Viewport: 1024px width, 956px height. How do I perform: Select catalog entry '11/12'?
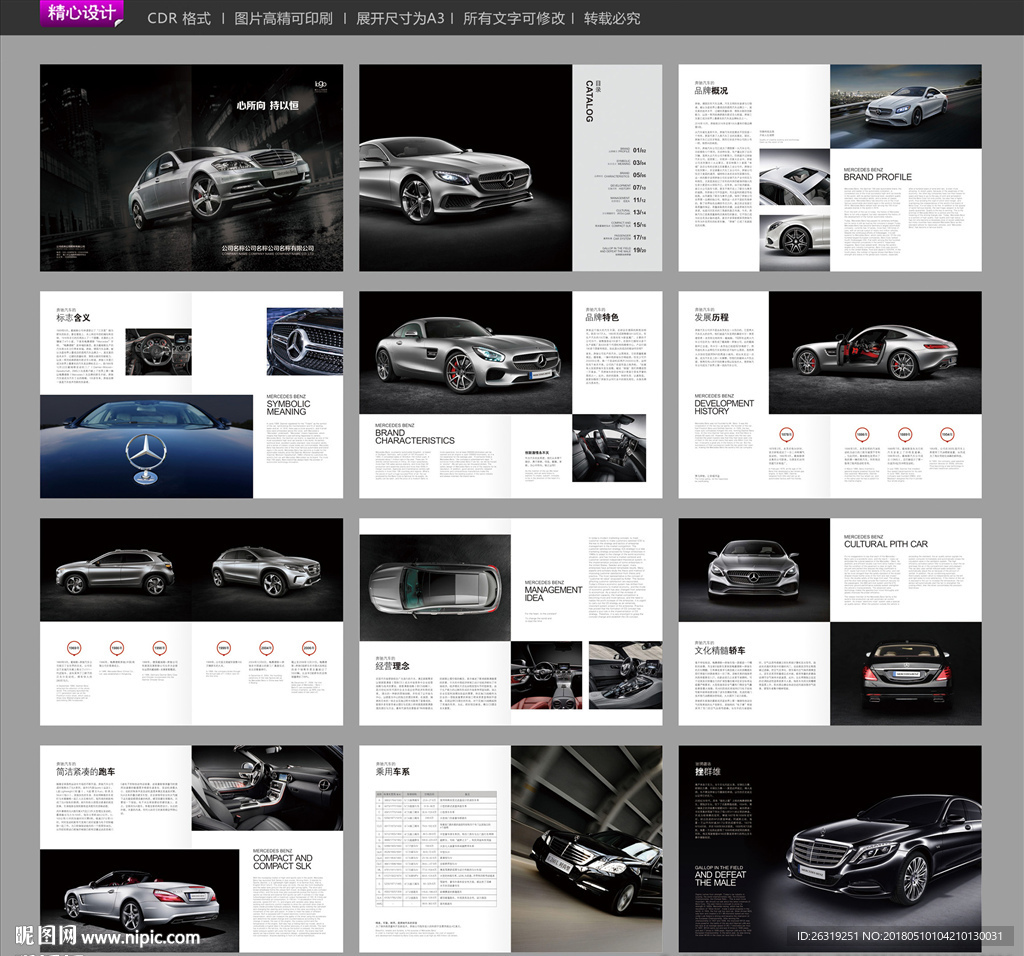[x=639, y=200]
